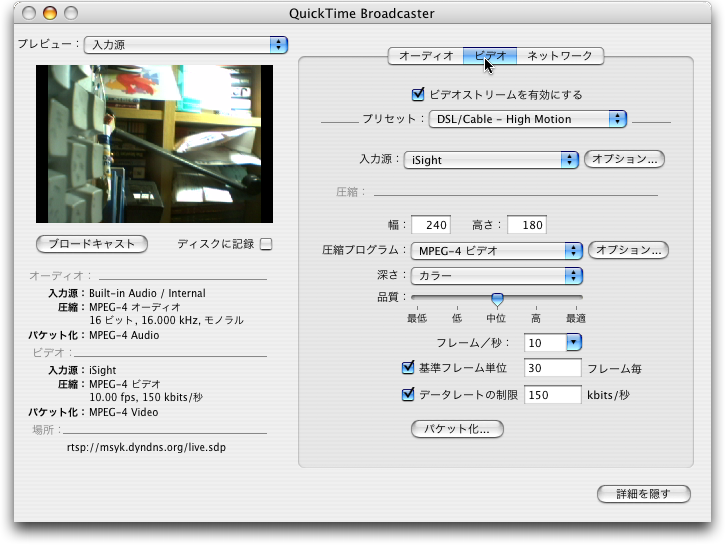
Task: Toggle データレートの制限 checkbox
Action: [x=408, y=395]
